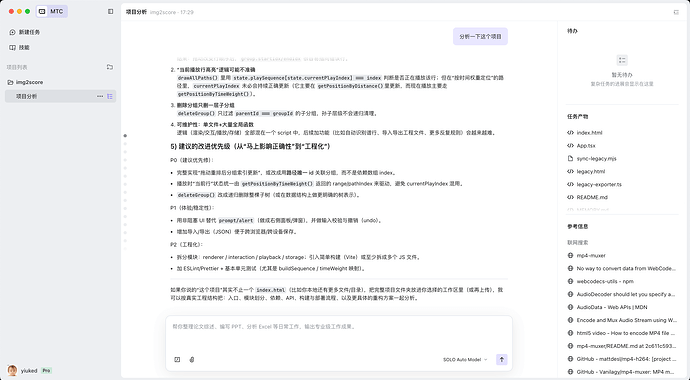Click the heading 5) 建议的改进优先级
This screenshot has height=380, width=690.
250,146
